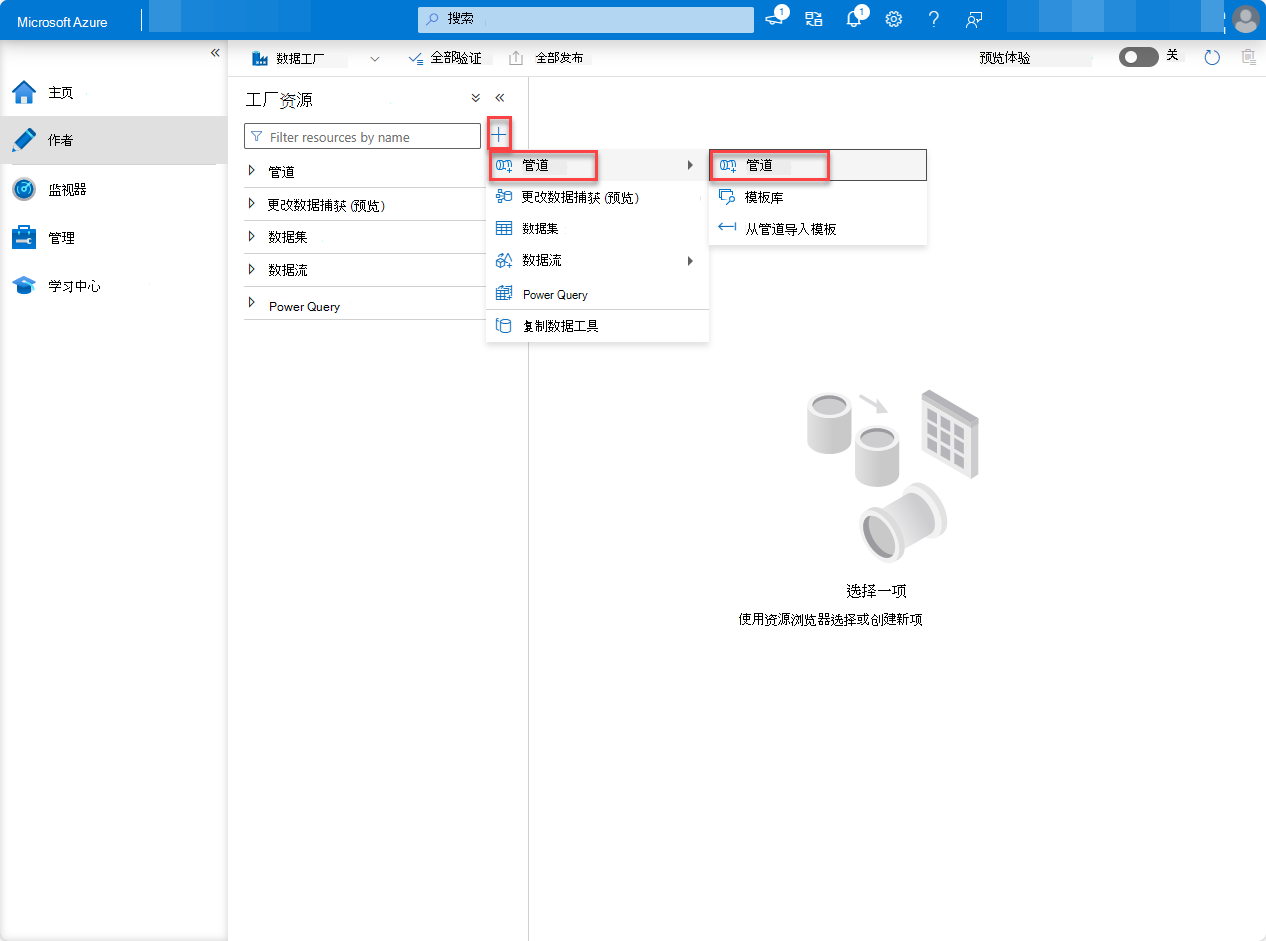Collapse the left navigation sidebar
Image resolution: width=1266 pixels, height=941 pixels.
tap(215, 53)
